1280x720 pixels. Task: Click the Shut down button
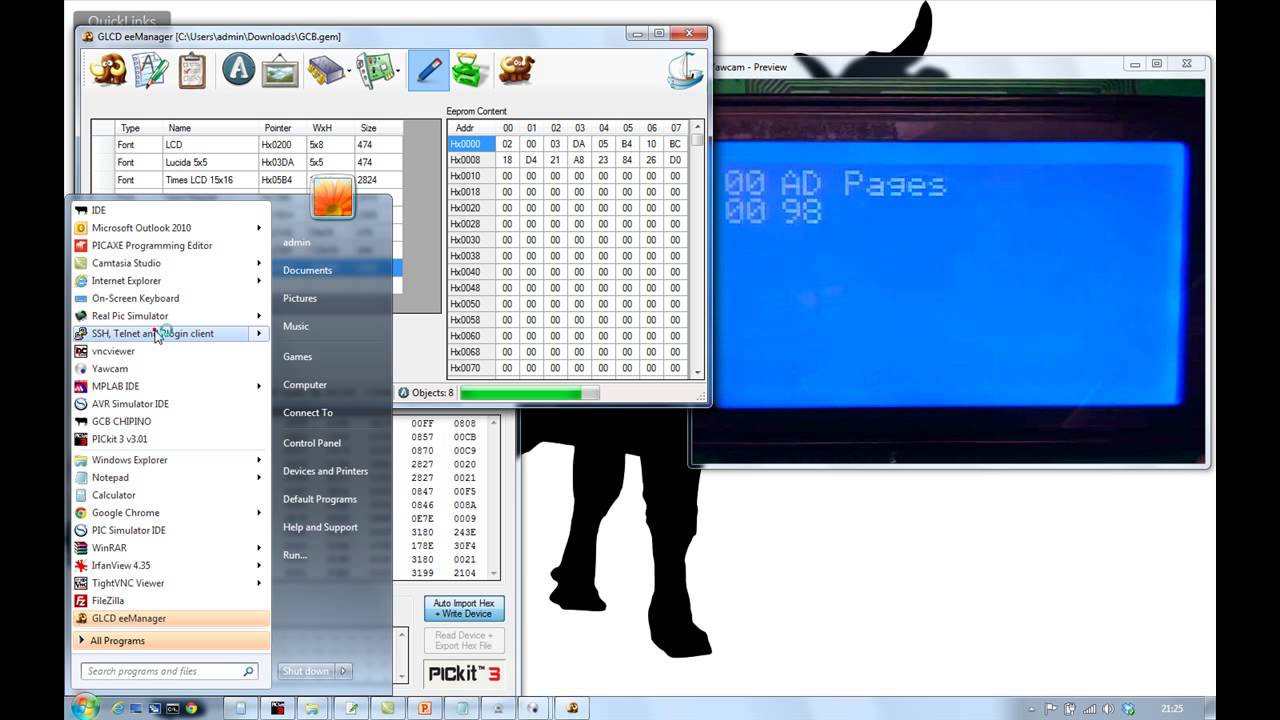click(x=307, y=671)
